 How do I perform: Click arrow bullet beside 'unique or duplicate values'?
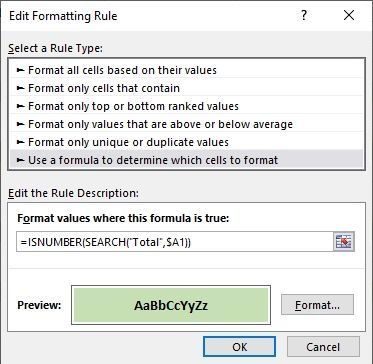tap(21, 142)
